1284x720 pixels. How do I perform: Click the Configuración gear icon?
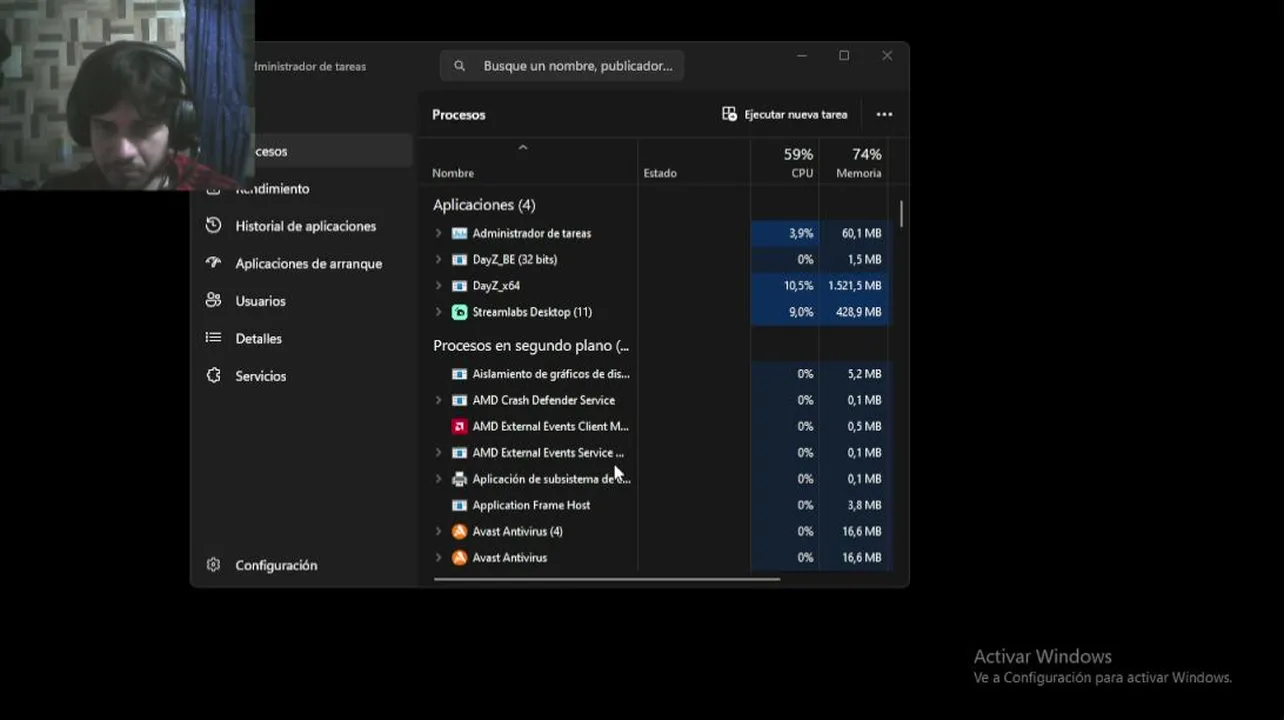pos(213,565)
